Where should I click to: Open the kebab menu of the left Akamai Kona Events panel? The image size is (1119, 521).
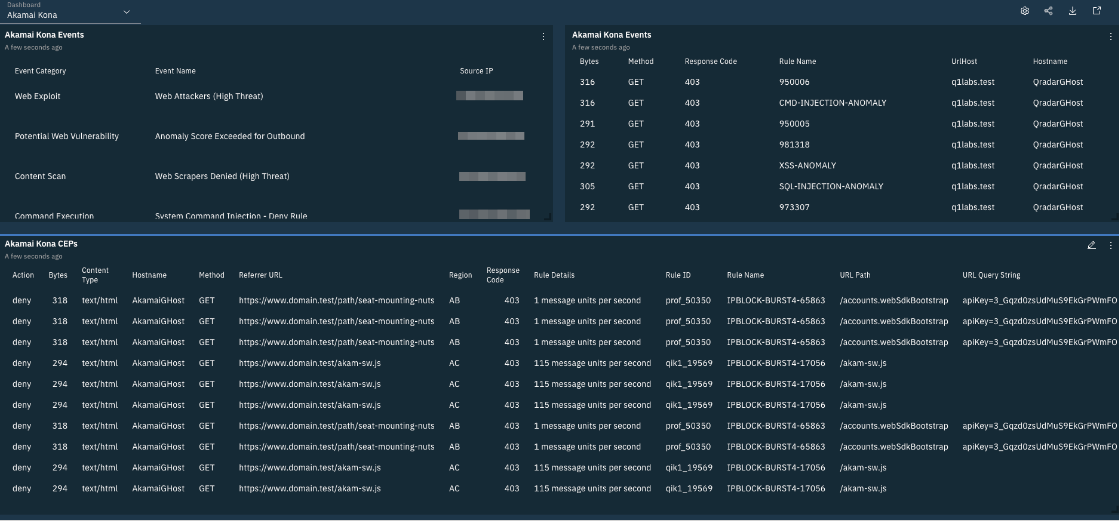[x=544, y=36]
